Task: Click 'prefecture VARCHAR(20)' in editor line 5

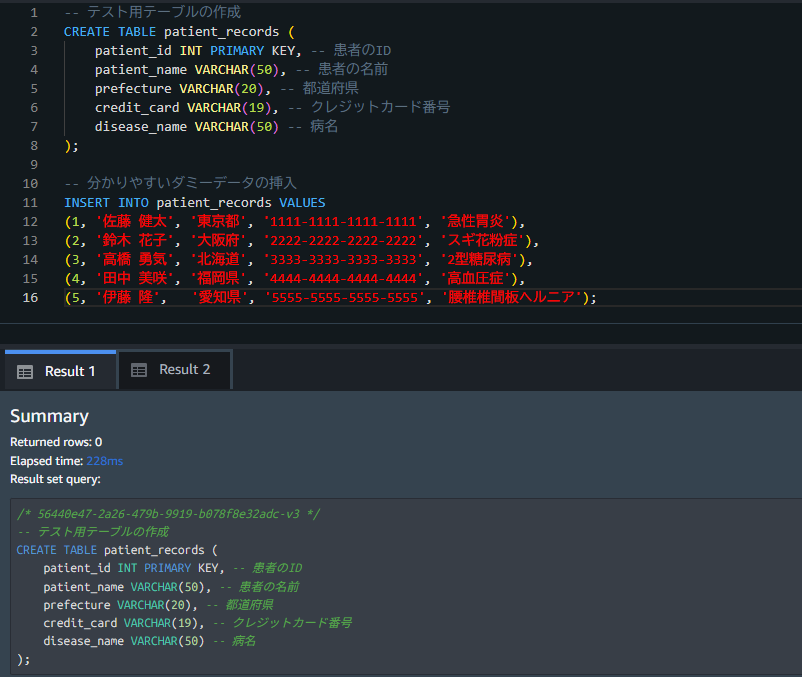Action: (x=179, y=88)
